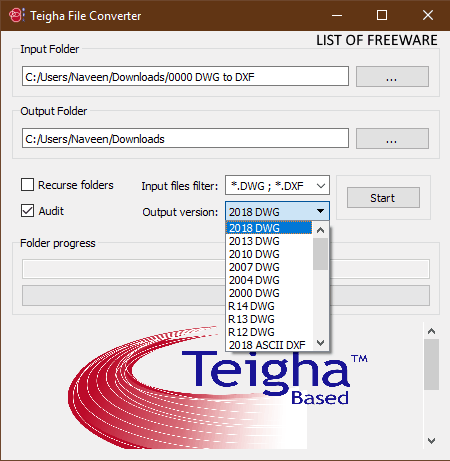Select 2018 ASCII DXF output version
Viewport: 450px width, 461px height.
(269, 345)
